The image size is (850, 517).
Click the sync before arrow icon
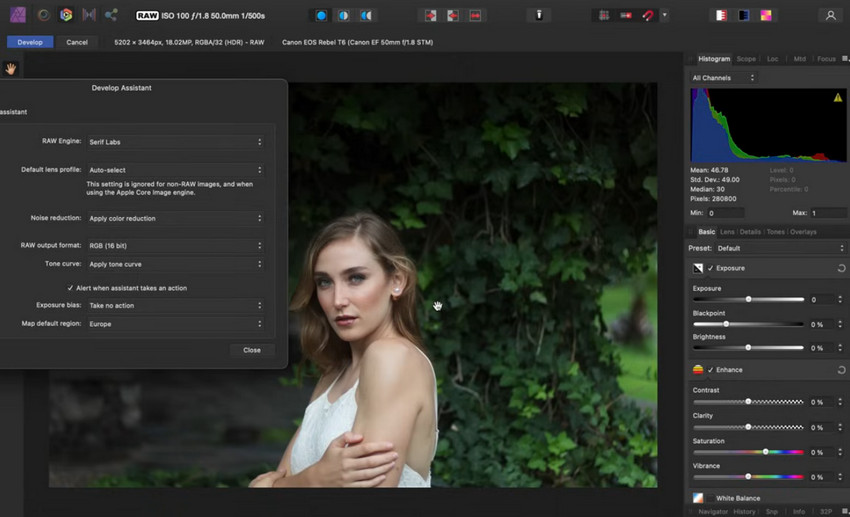click(430, 16)
